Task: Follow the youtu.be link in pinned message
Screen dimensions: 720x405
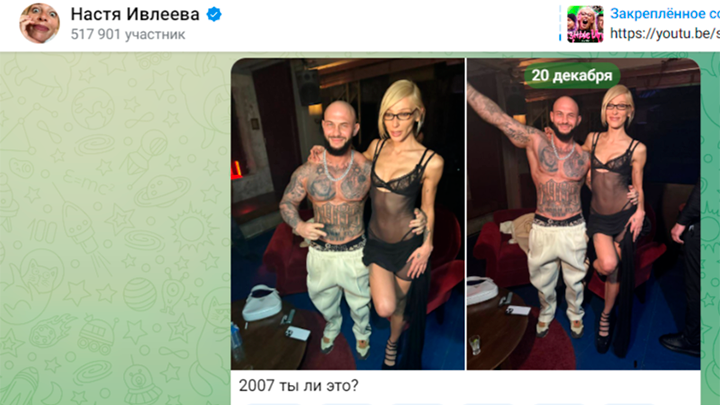Action: [664, 34]
